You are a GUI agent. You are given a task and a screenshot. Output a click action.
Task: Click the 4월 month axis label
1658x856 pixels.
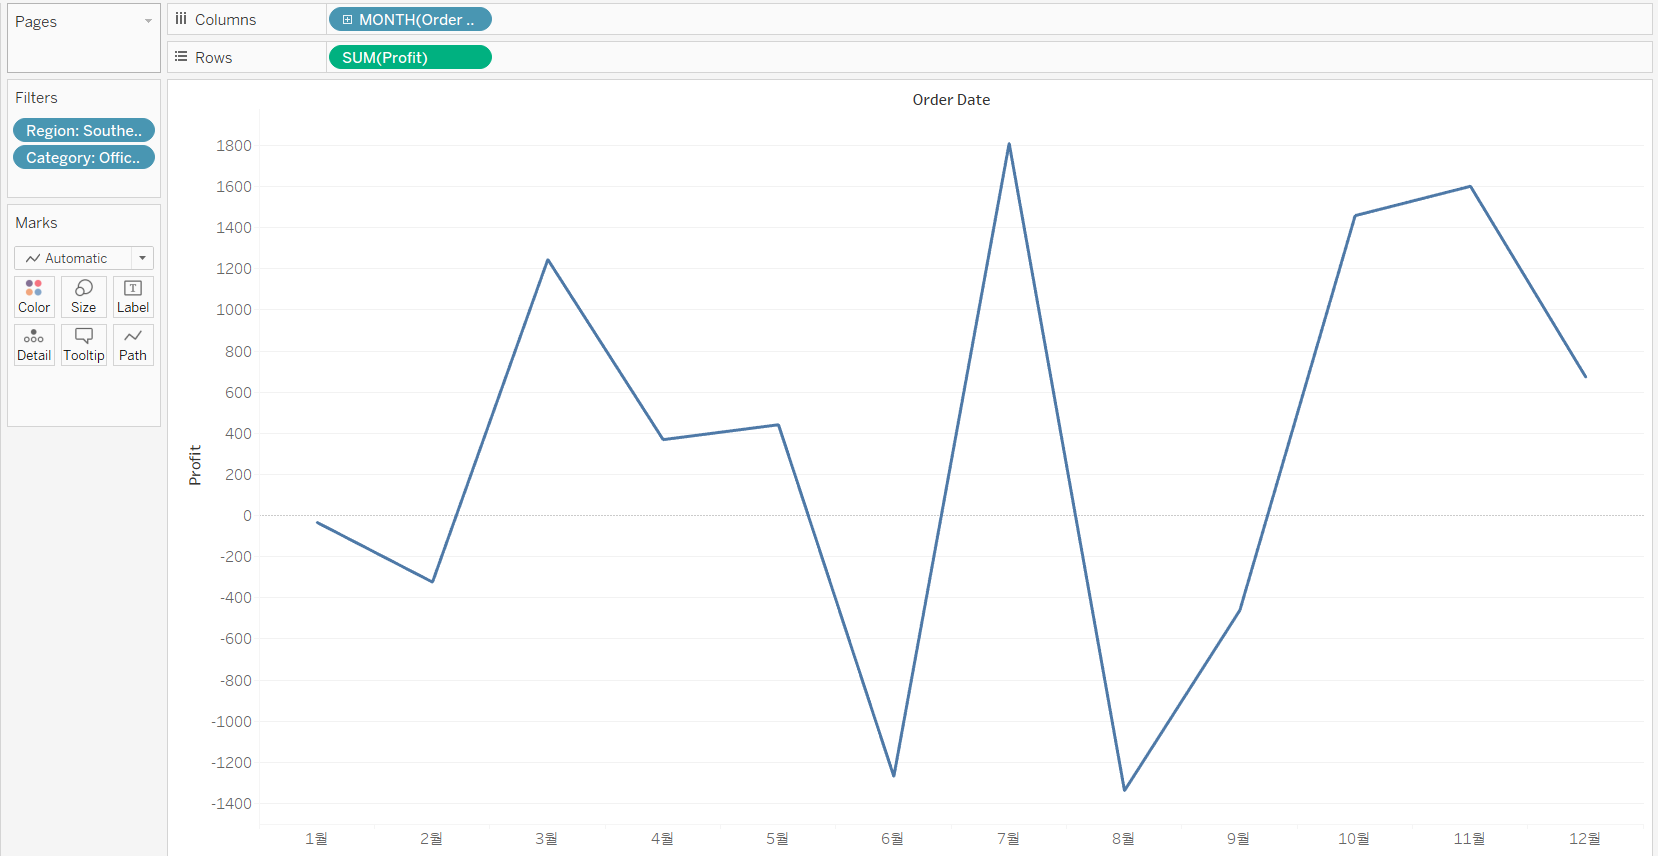662,839
